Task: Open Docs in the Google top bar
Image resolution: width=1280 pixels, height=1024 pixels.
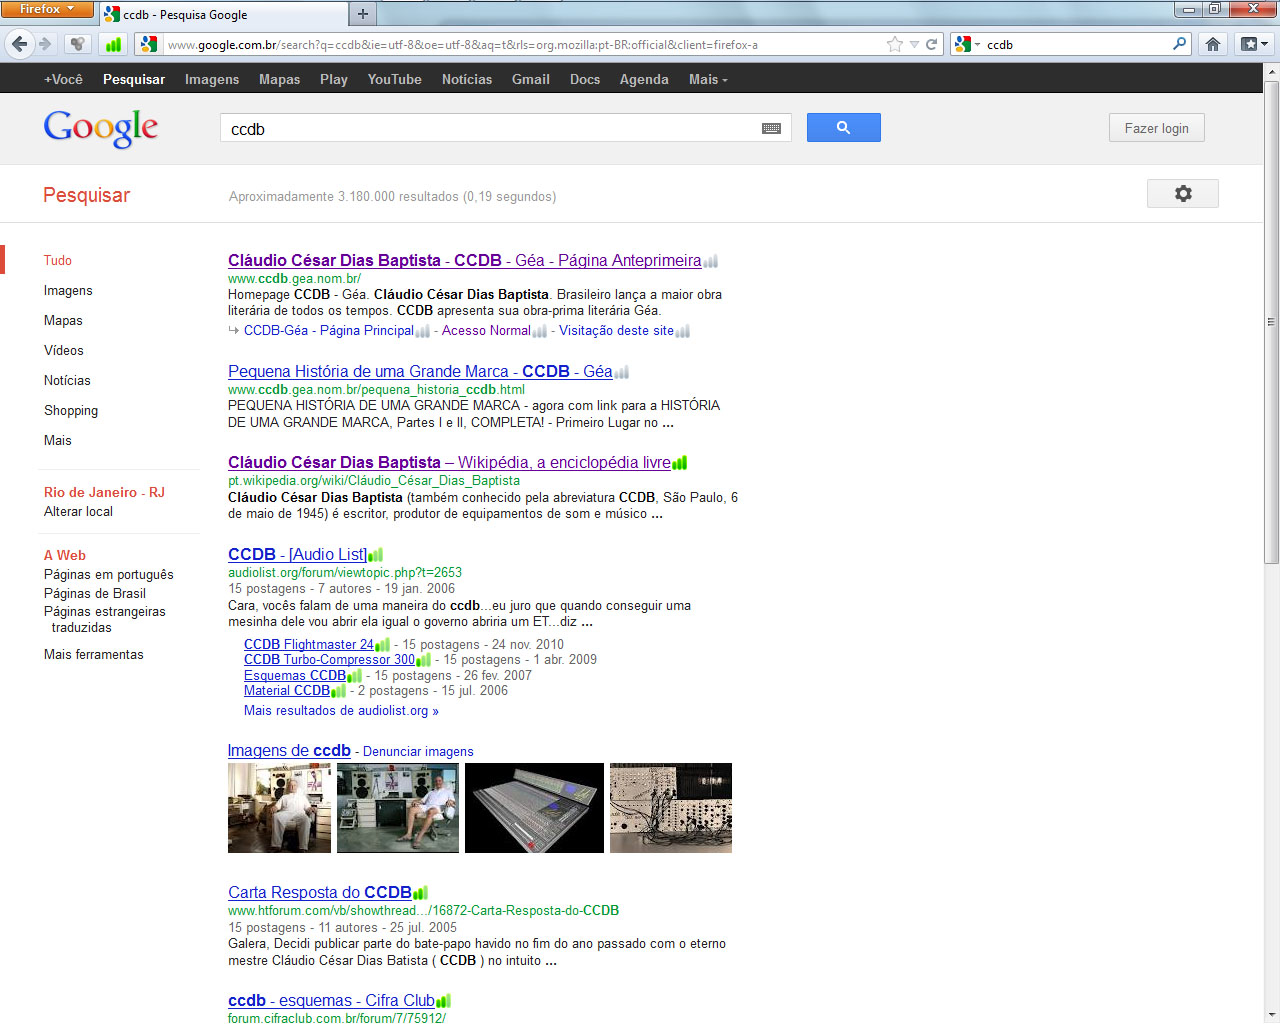Action: point(585,79)
